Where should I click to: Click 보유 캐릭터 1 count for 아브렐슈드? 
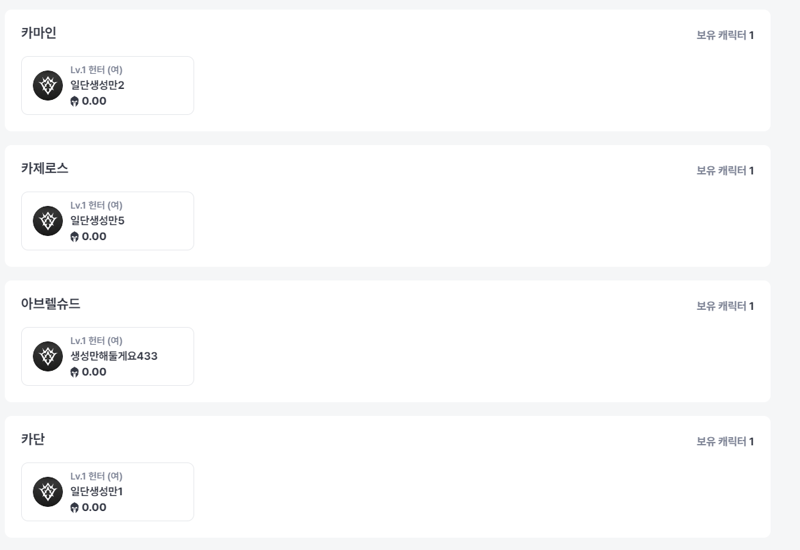coord(725,306)
